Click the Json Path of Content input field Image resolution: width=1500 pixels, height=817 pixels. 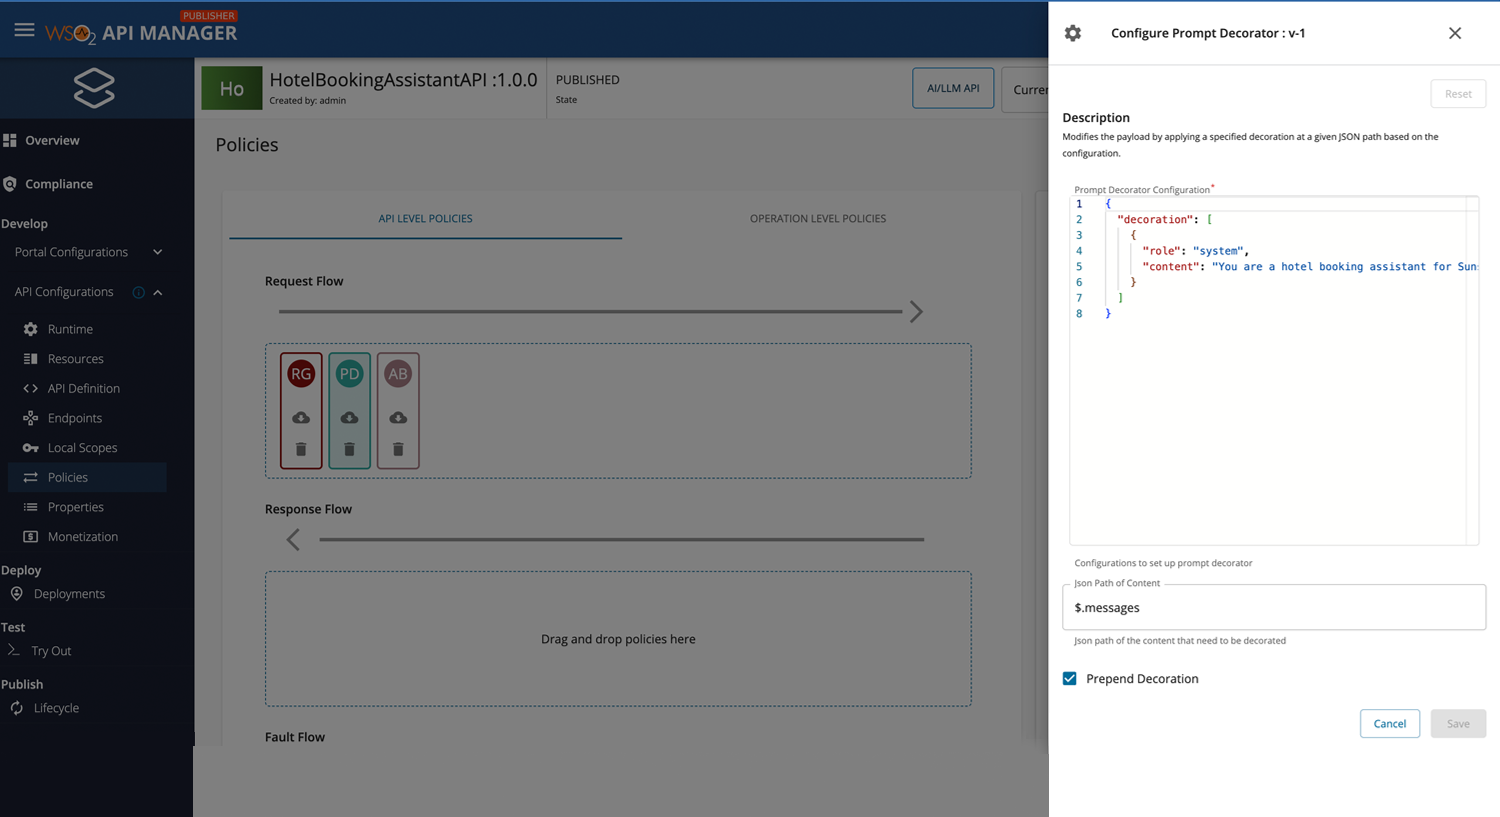click(x=1273, y=607)
